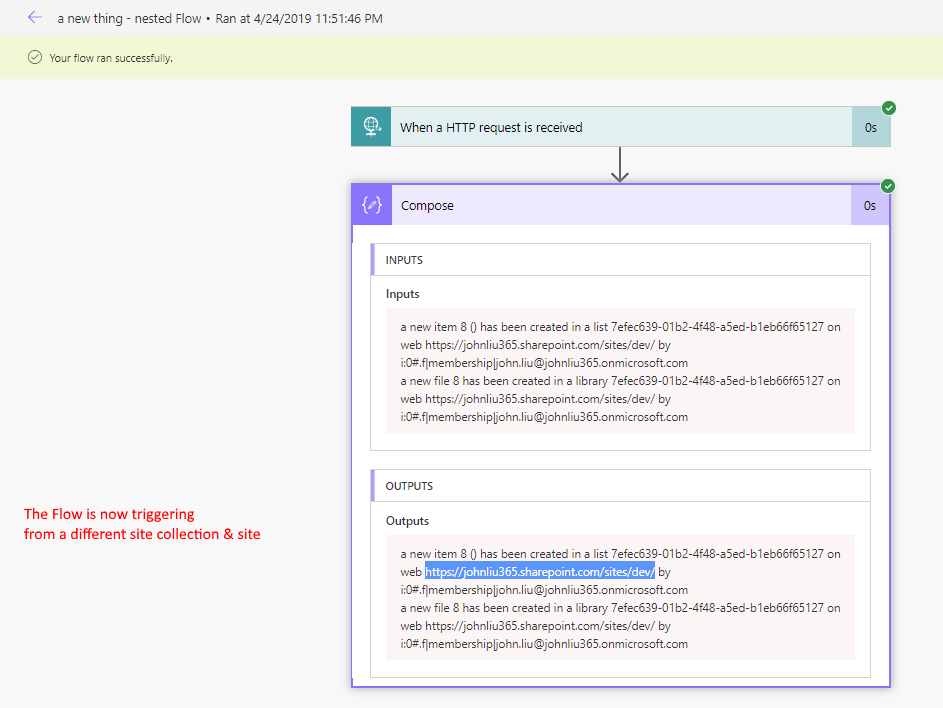Viewport: 943px width, 708px height.
Task: Click the 0s duration on Compose step
Action: pos(870,205)
